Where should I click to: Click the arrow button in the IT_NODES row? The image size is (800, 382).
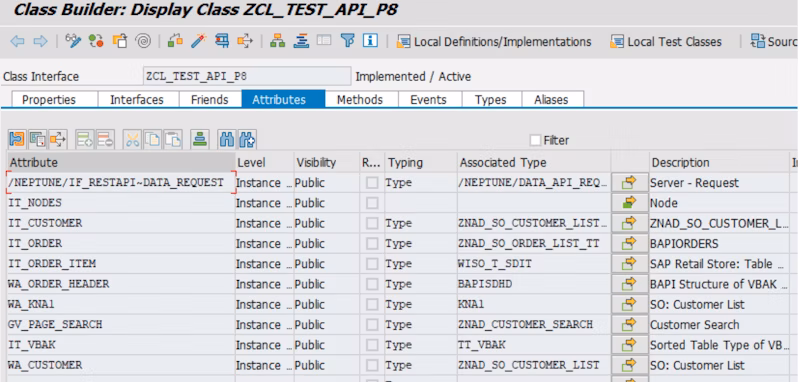pos(630,203)
